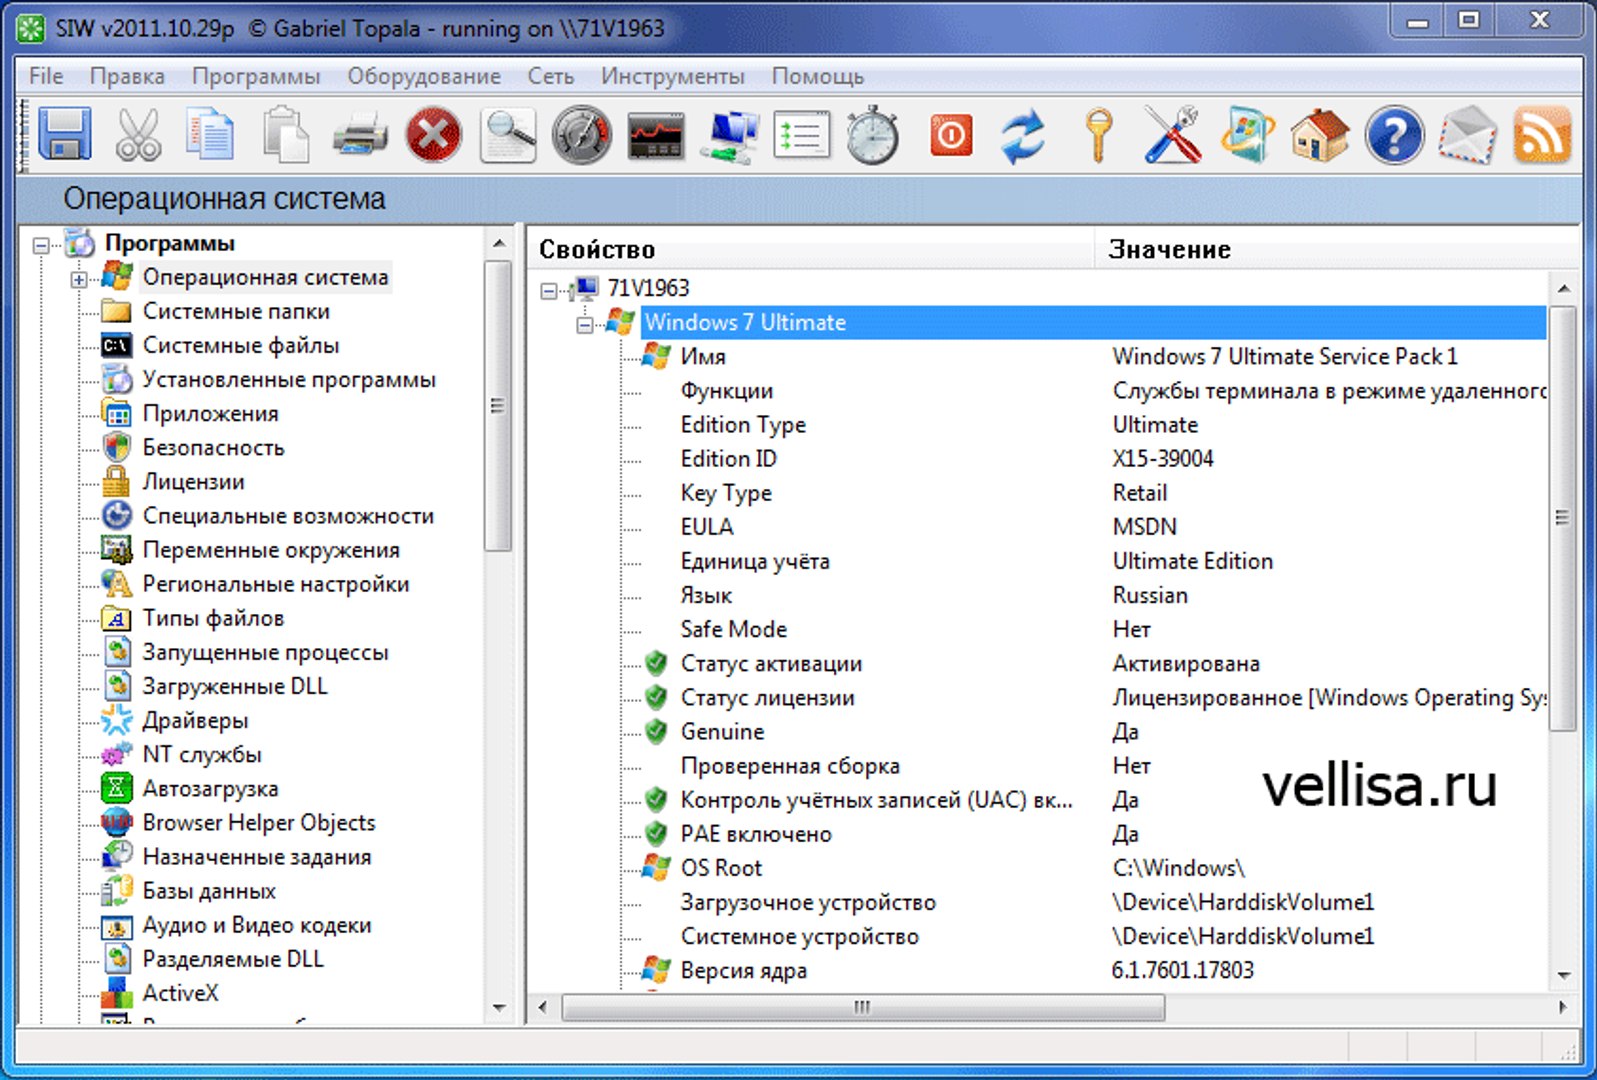The width and height of the screenshot is (1597, 1080).
Task: Select Установленные программы in the tree
Action: [289, 380]
